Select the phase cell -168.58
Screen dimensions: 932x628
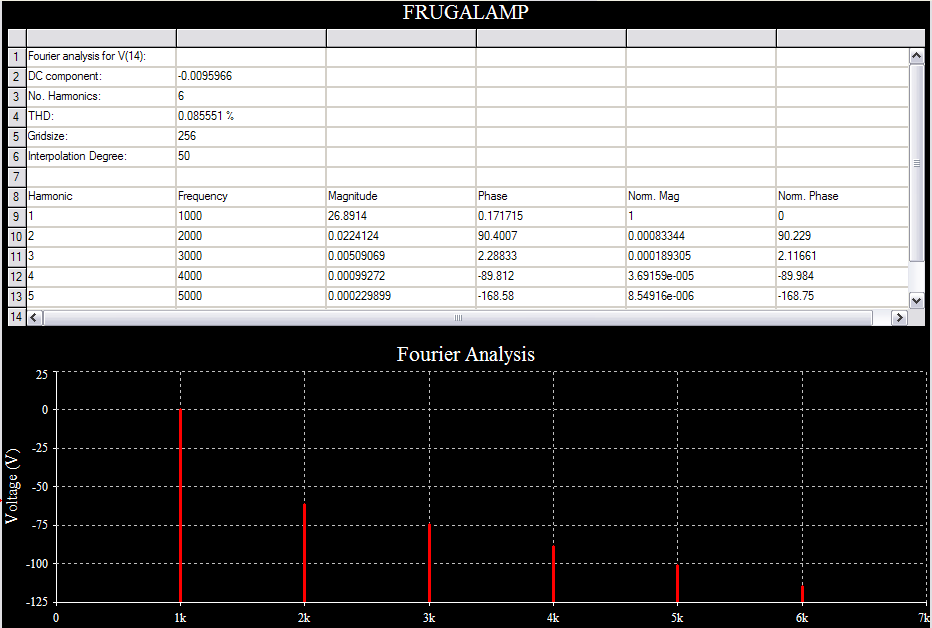pyautogui.click(x=551, y=296)
